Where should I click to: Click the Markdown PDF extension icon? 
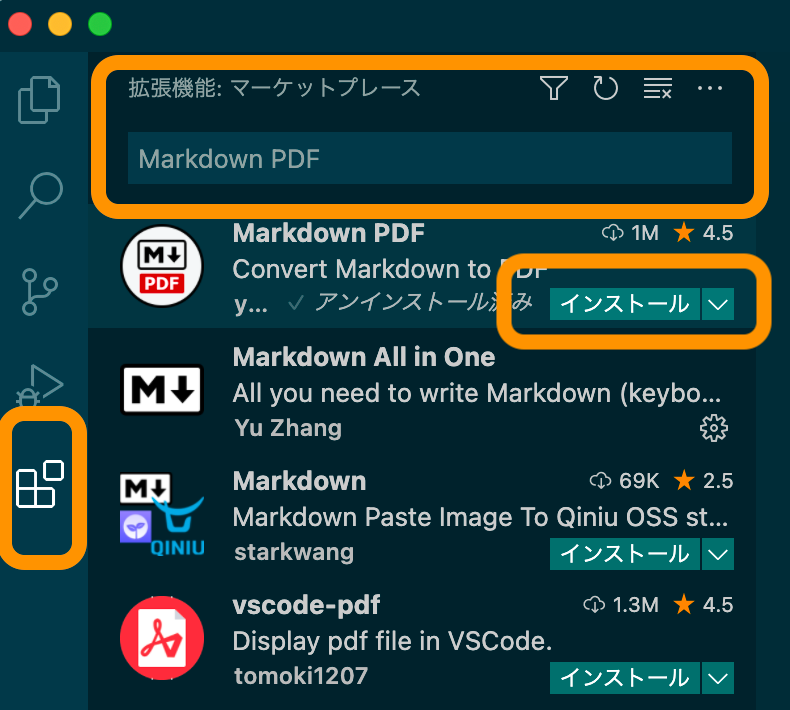[162, 266]
